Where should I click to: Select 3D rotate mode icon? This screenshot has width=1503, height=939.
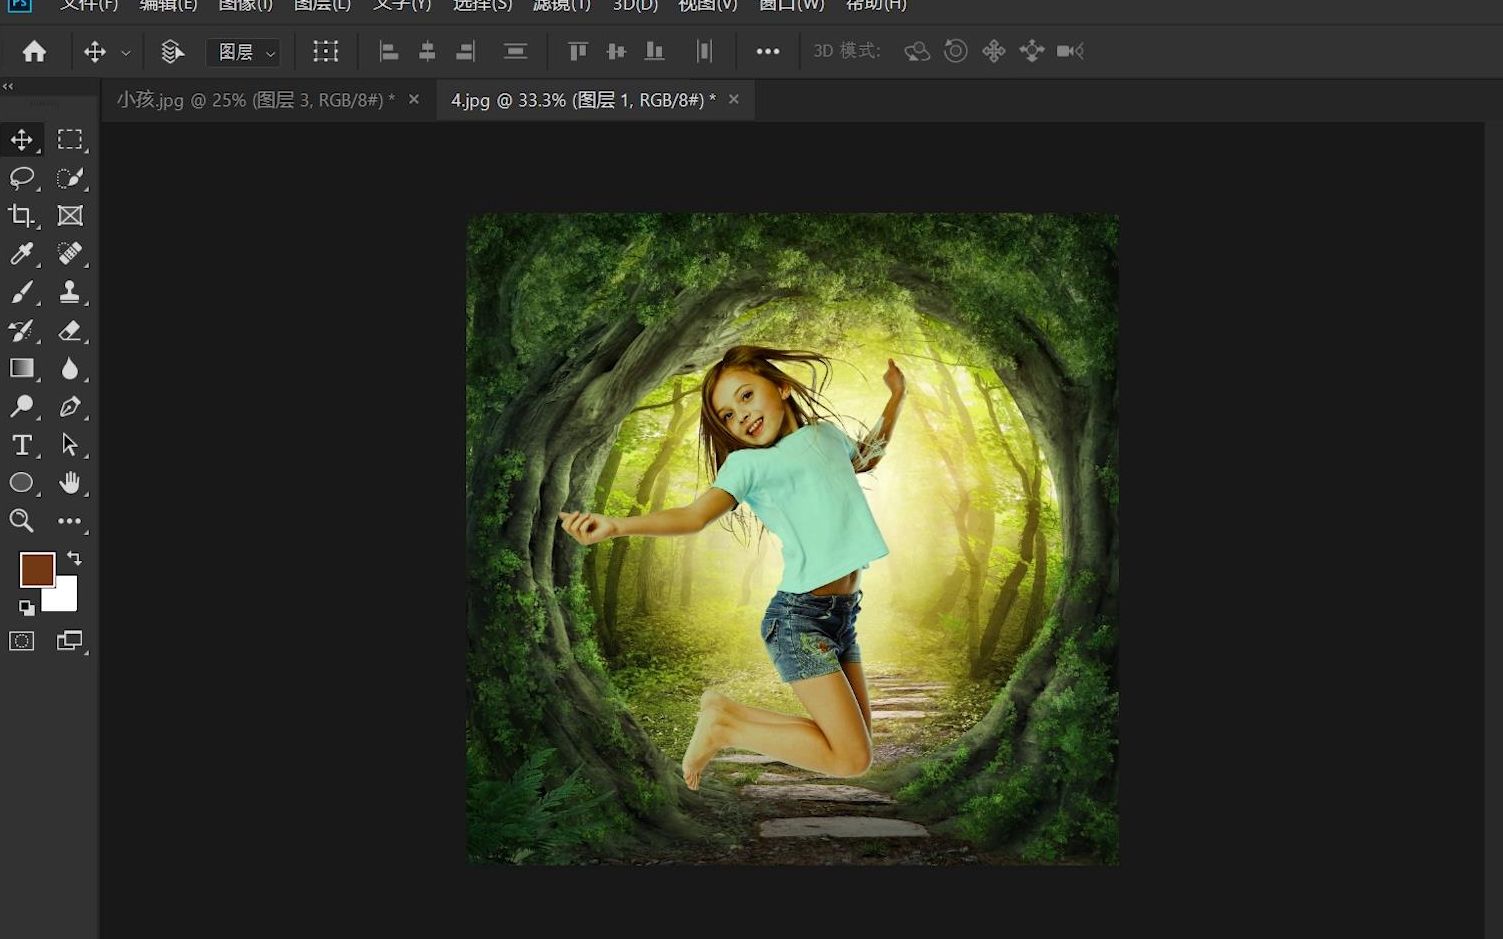(x=917, y=51)
